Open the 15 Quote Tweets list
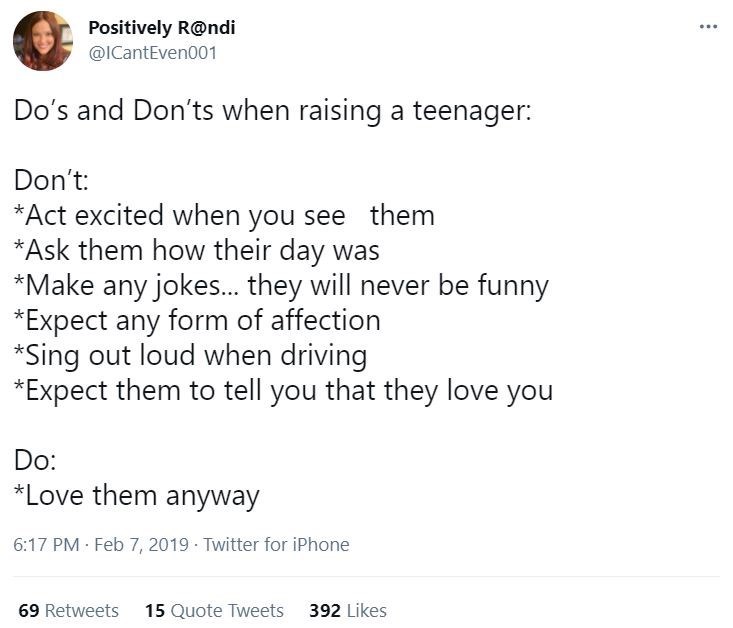Screen dimensions: 733x628 point(214,610)
